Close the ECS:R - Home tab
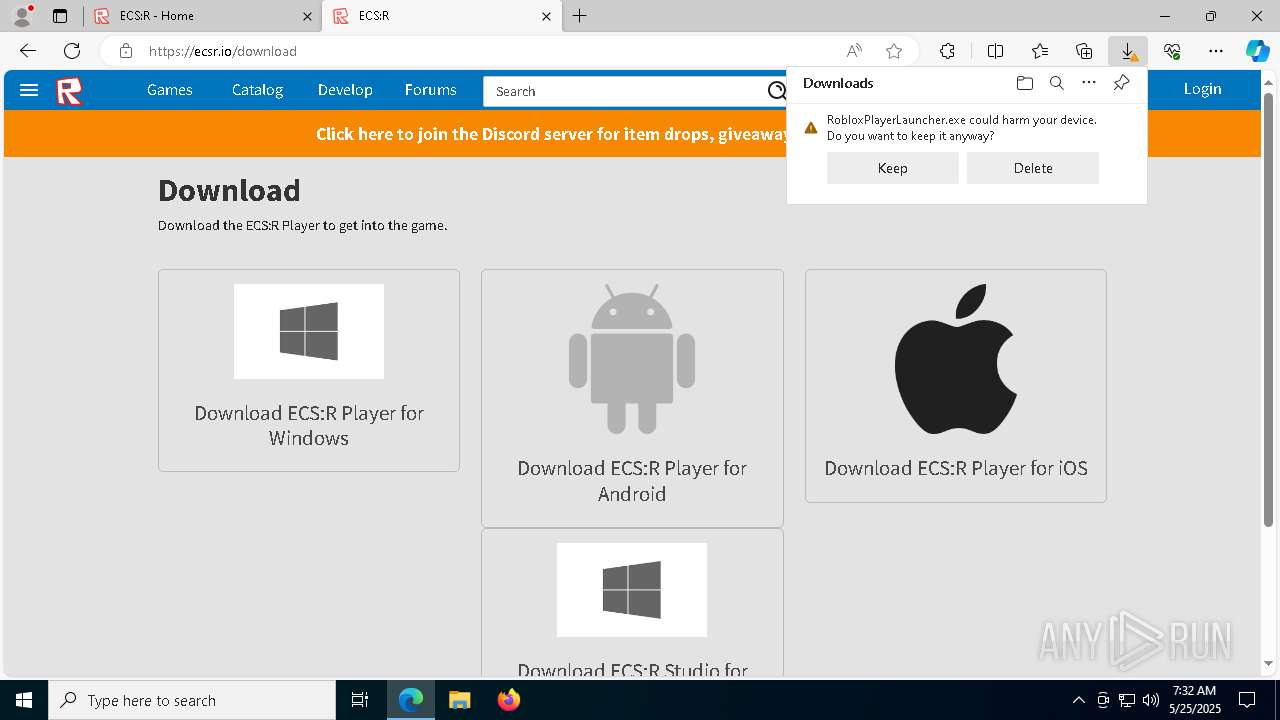Viewport: 1280px width, 720px height. (x=308, y=16)
